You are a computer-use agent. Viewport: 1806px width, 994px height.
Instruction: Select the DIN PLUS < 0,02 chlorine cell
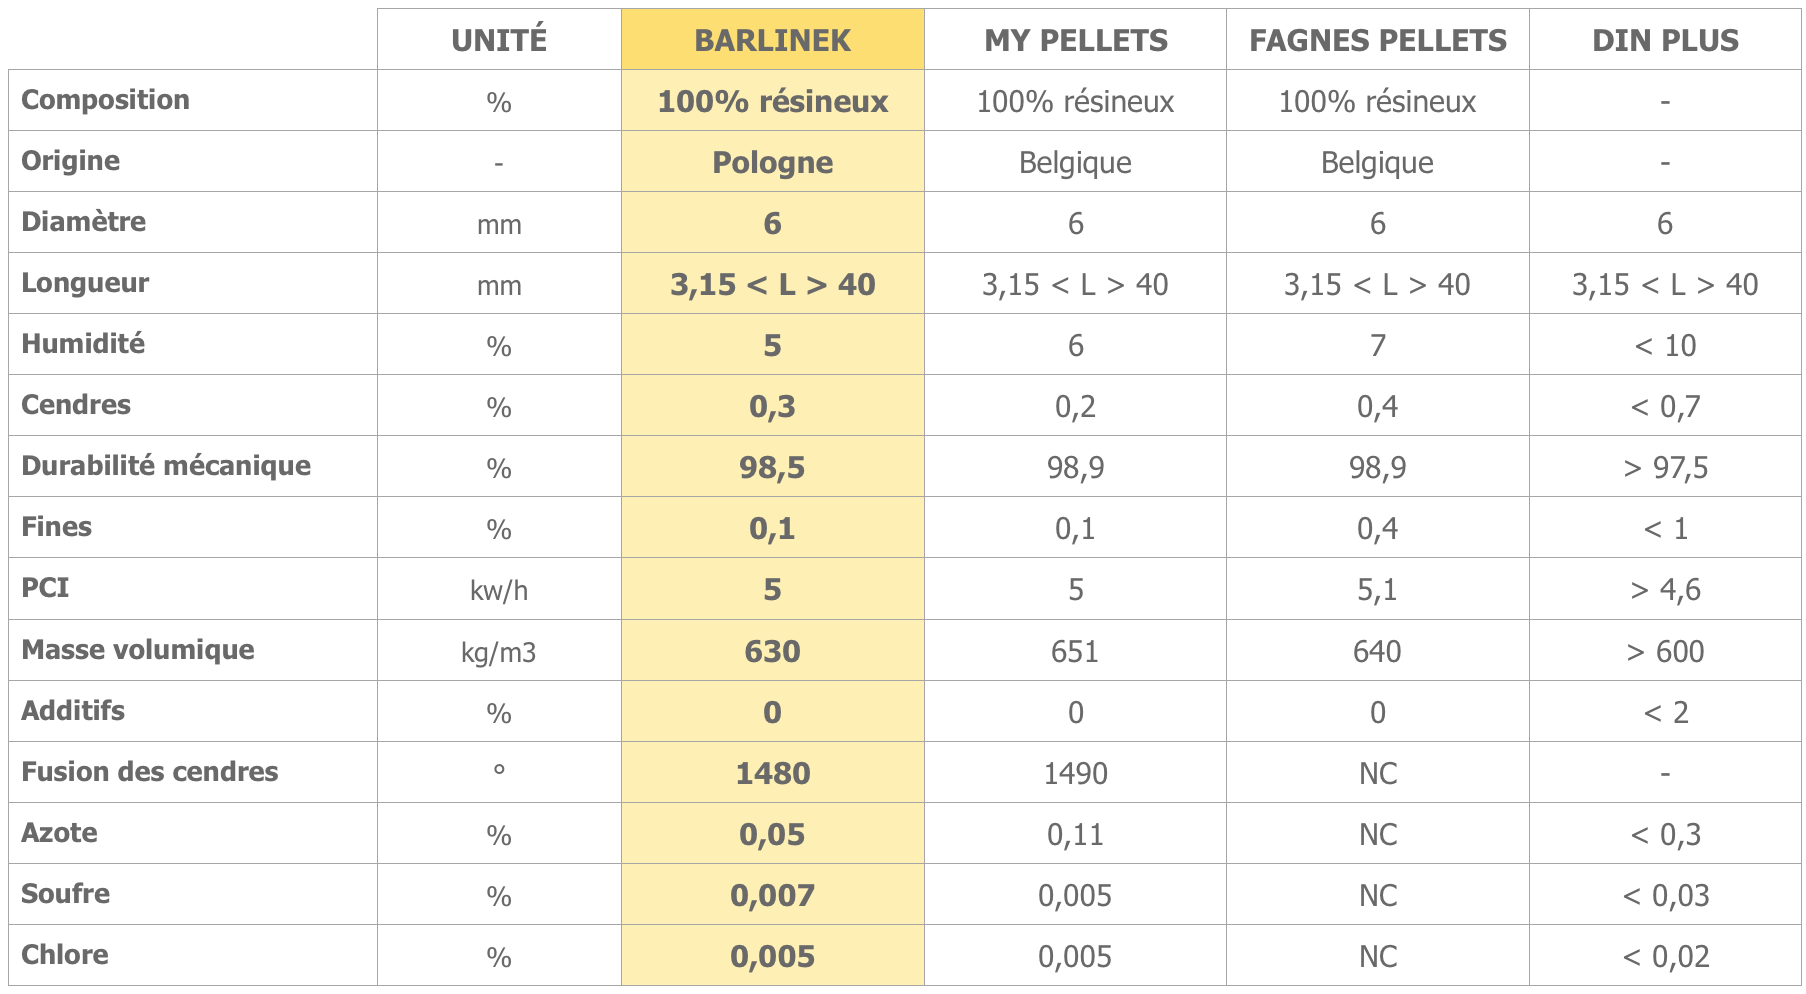tap(1665, 956)
